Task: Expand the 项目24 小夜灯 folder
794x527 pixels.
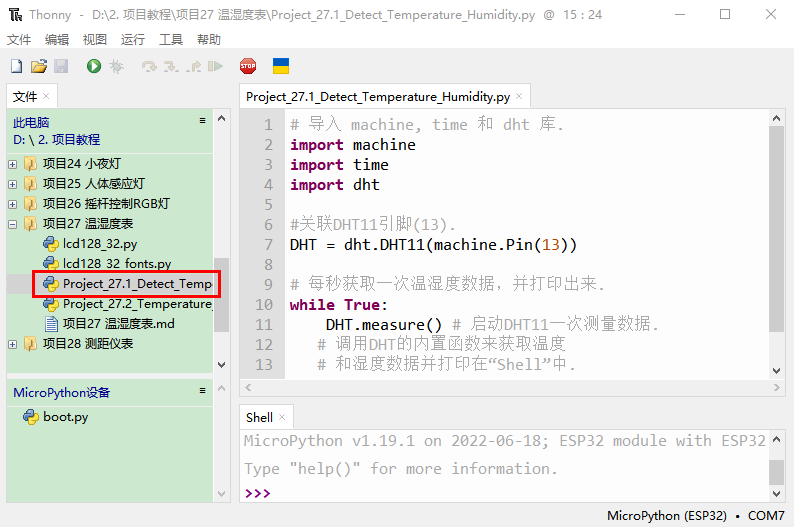Action: click(13, 163)
